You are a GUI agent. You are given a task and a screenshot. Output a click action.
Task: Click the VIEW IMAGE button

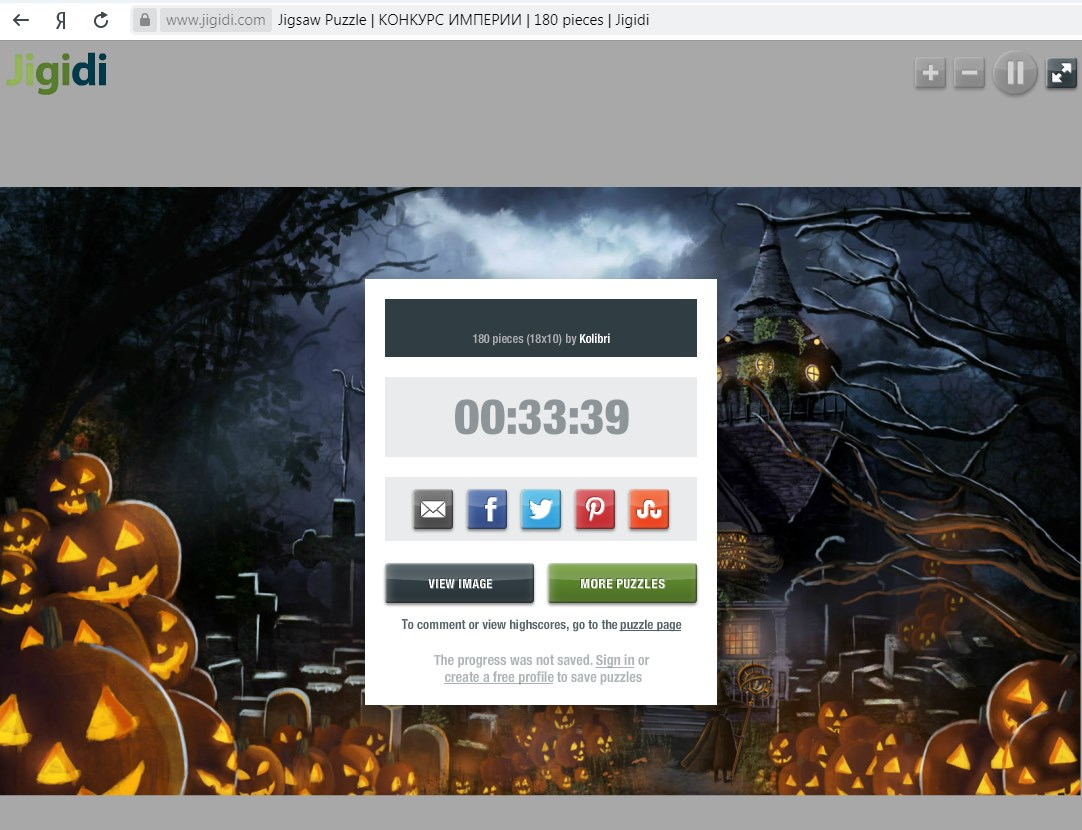pos(460,584)
